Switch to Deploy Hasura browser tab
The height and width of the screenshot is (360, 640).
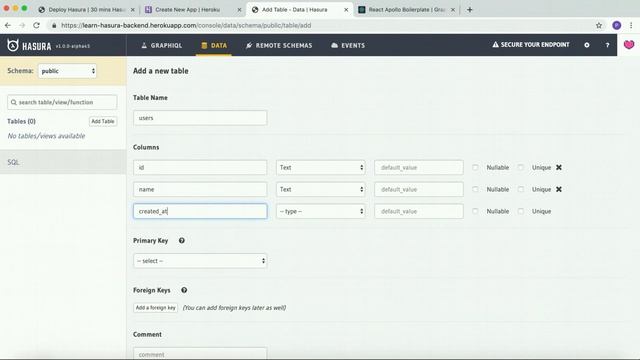[86, 9]
